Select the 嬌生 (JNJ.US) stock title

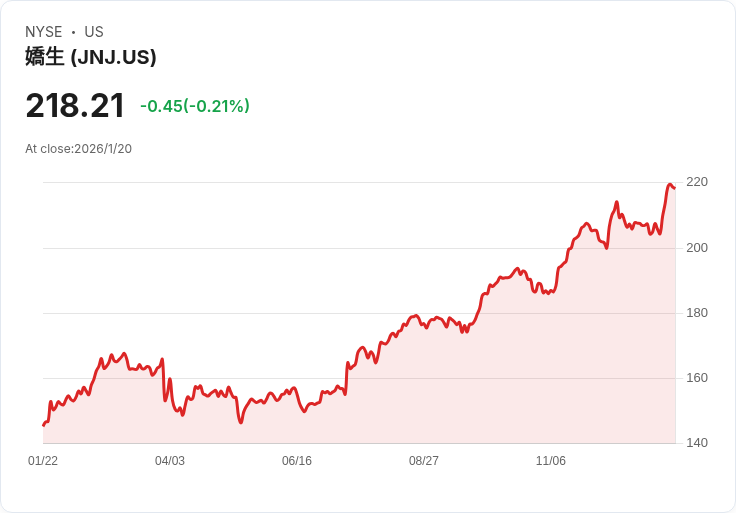91,57
